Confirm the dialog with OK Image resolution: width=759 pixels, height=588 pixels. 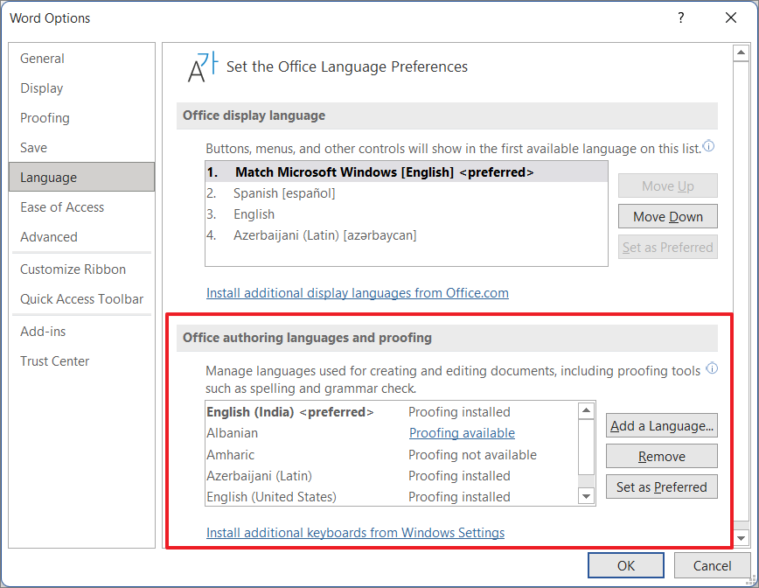point(626,565)
